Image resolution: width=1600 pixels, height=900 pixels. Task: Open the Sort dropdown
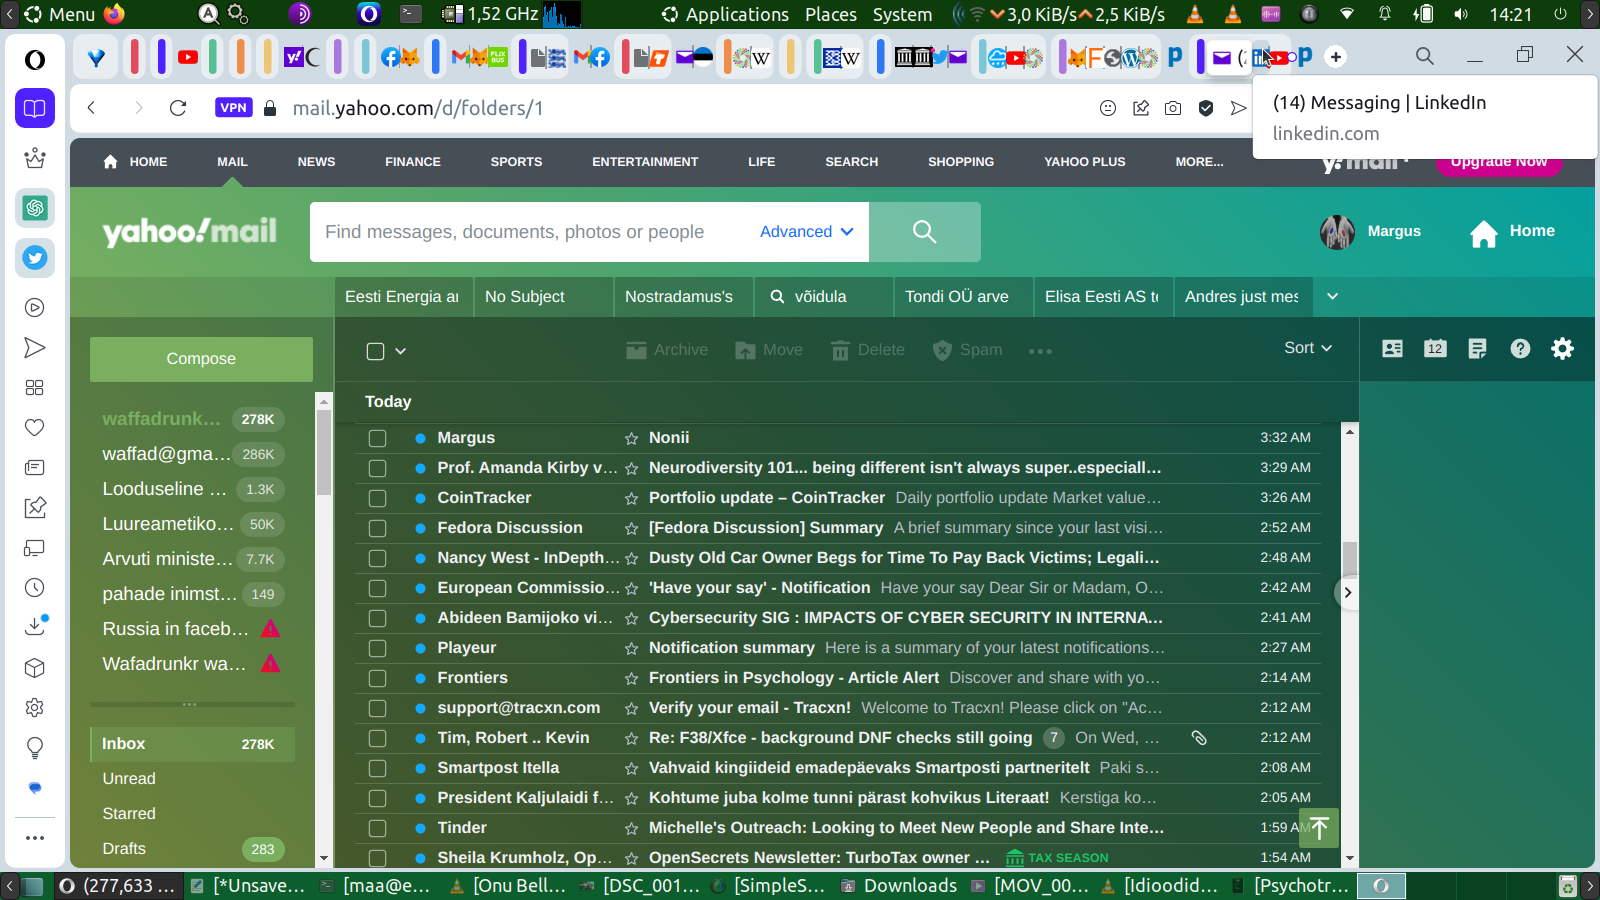tap(1307, 348)
